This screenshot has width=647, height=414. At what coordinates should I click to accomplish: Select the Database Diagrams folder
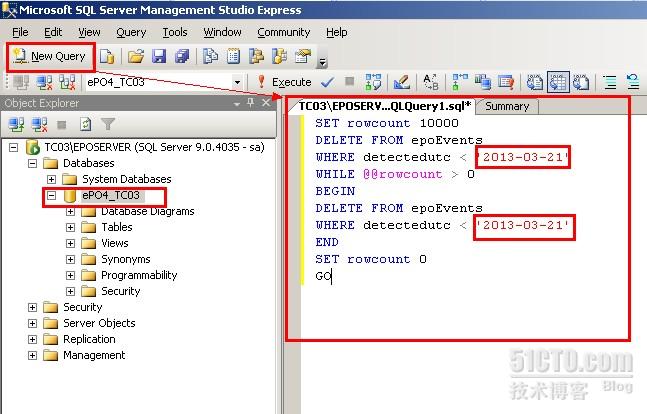click(x=148, y=211)
